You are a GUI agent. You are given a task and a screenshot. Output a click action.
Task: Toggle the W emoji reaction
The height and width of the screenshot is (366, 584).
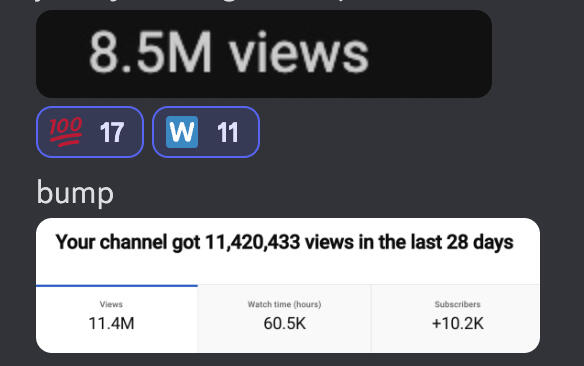(x=206, y=132)
